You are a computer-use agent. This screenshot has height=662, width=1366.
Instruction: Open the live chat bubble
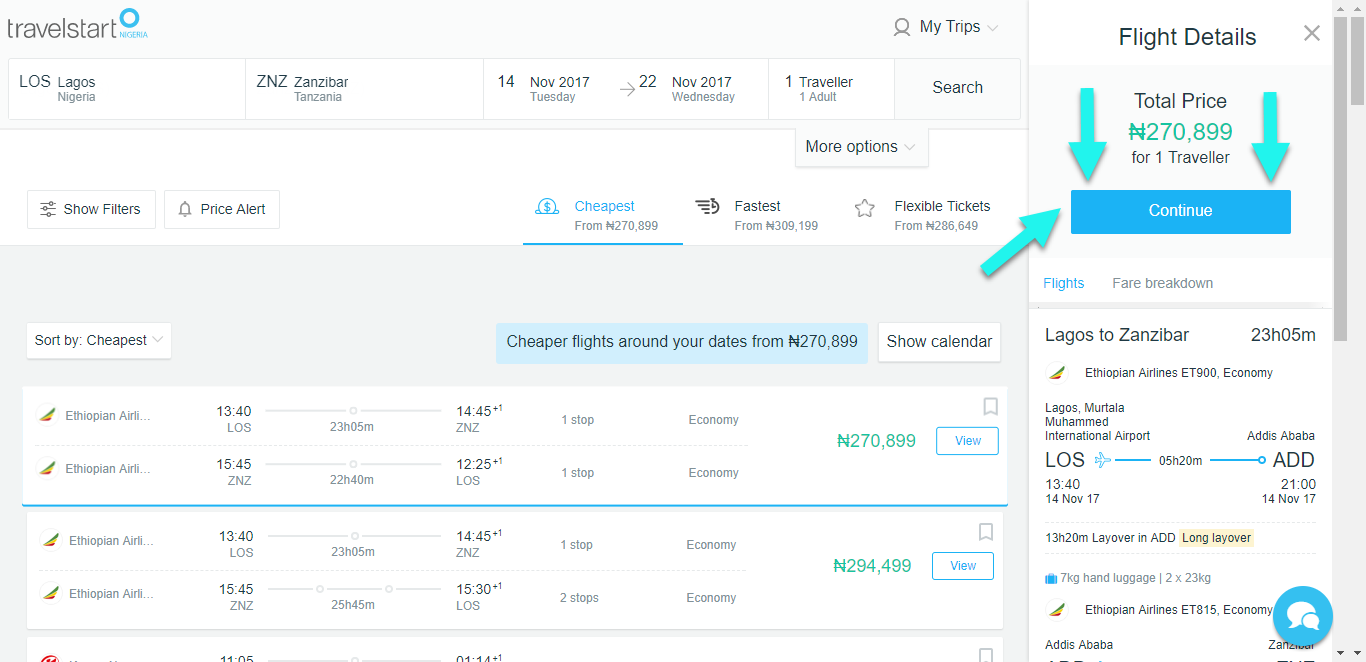pos(1303,616)
